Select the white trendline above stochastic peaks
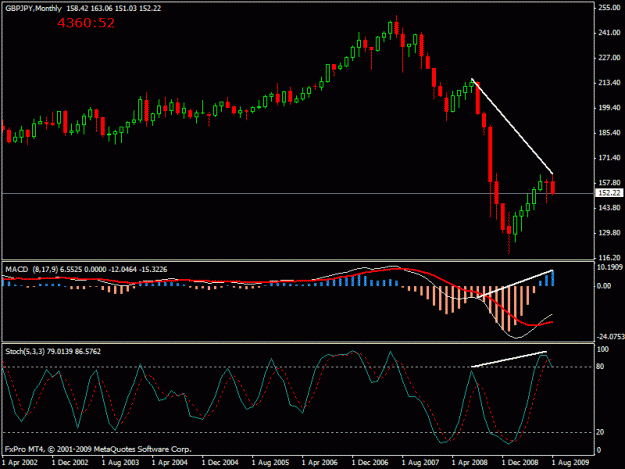This screenshot has width=625, height=469. (509, 359)
